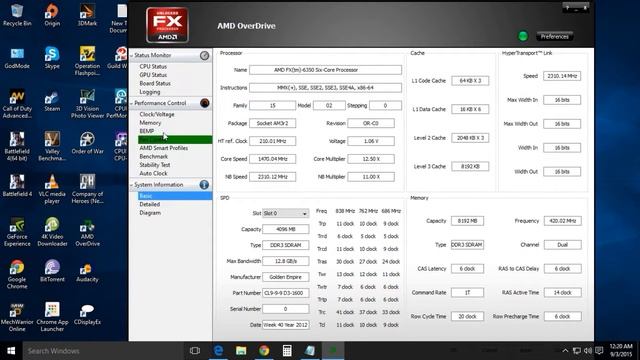Click the HyperTransport Speed value field
The width and height of the screenshot is (640, 360).
click(562, 76)
